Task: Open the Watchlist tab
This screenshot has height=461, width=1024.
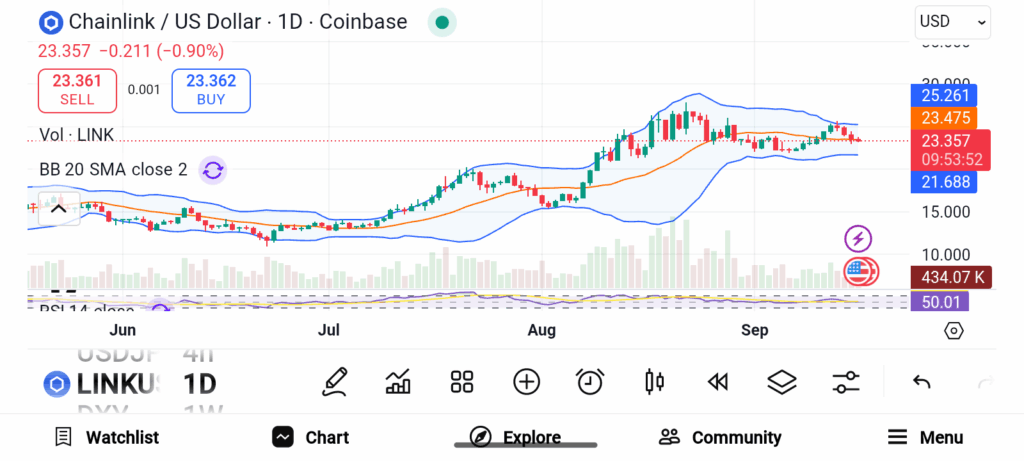Action: (107, 437)
